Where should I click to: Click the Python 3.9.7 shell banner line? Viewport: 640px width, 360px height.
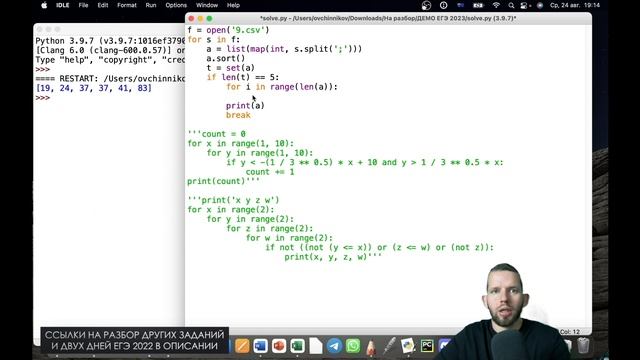coord(110,41)
